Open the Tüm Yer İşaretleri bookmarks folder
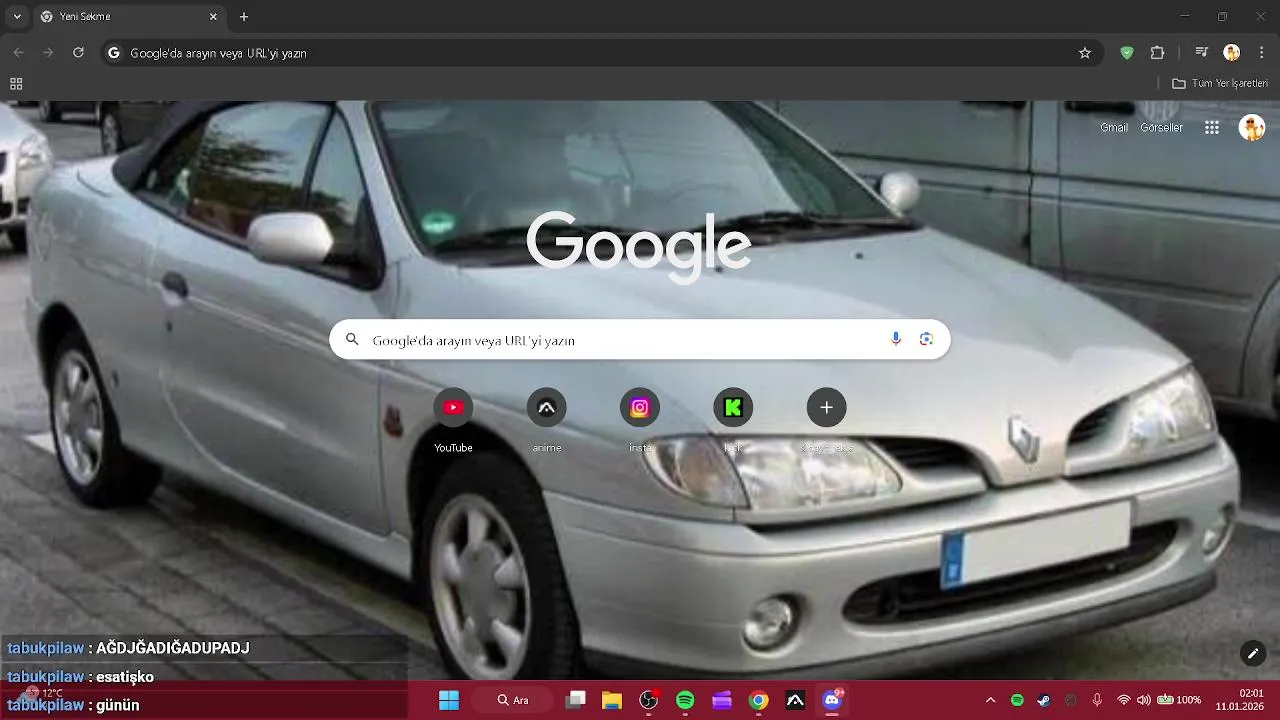1280x720 pixels. pyautogui.click(x=1220, y=84)
